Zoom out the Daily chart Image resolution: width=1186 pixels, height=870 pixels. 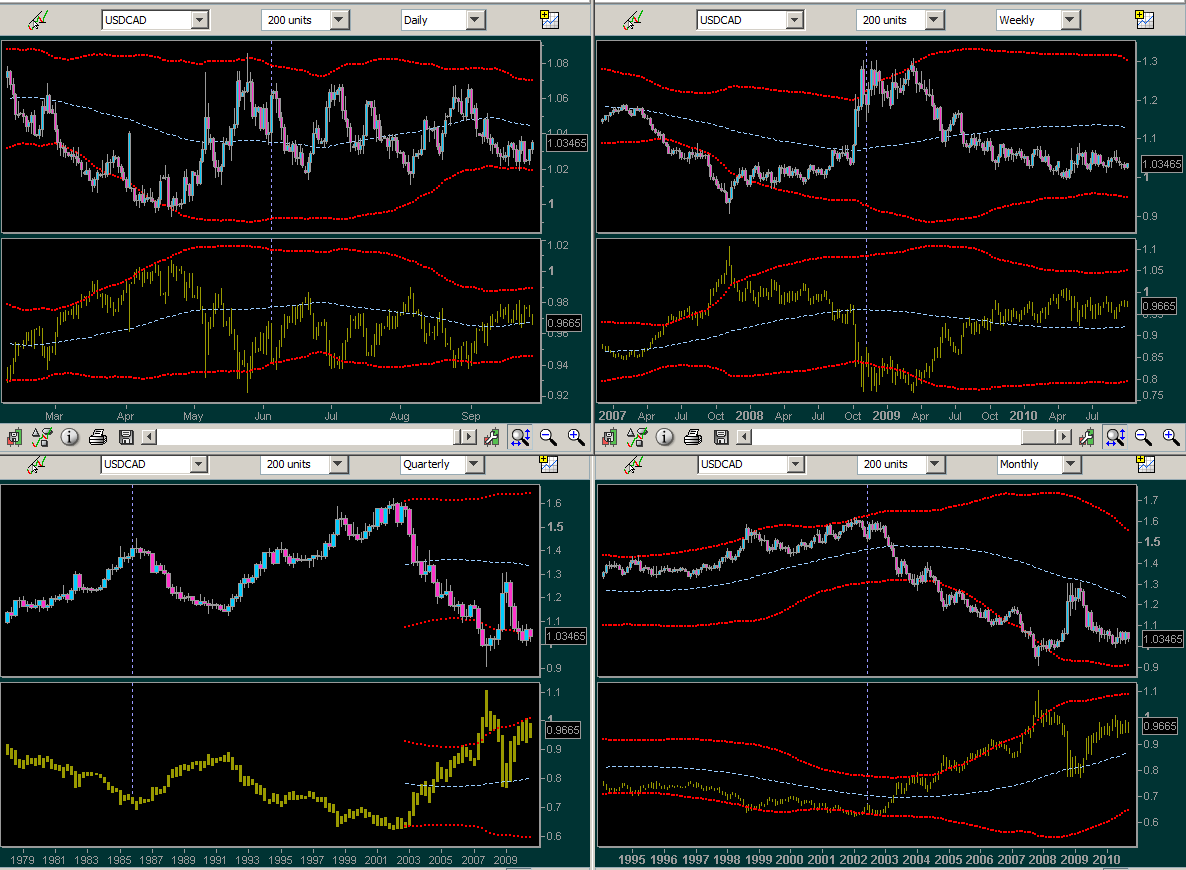point(548,437)
